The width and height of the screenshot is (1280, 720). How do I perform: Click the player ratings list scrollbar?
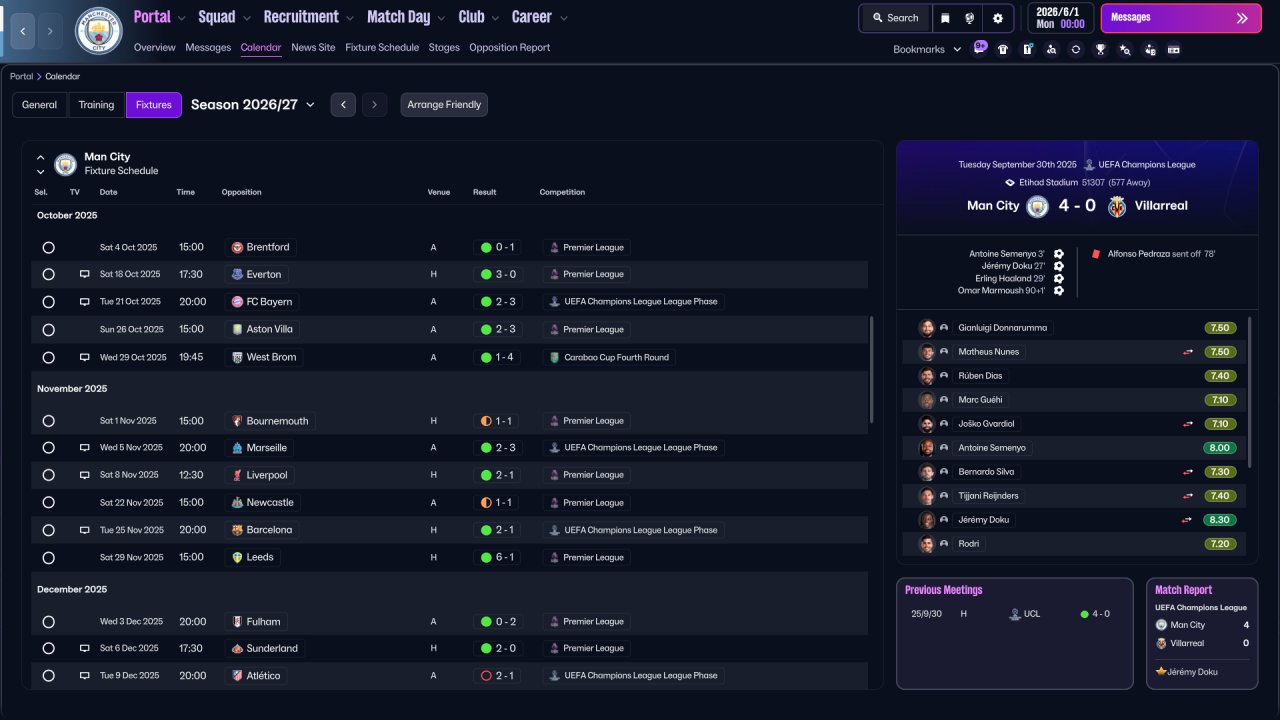click(x=1250, y=392)
